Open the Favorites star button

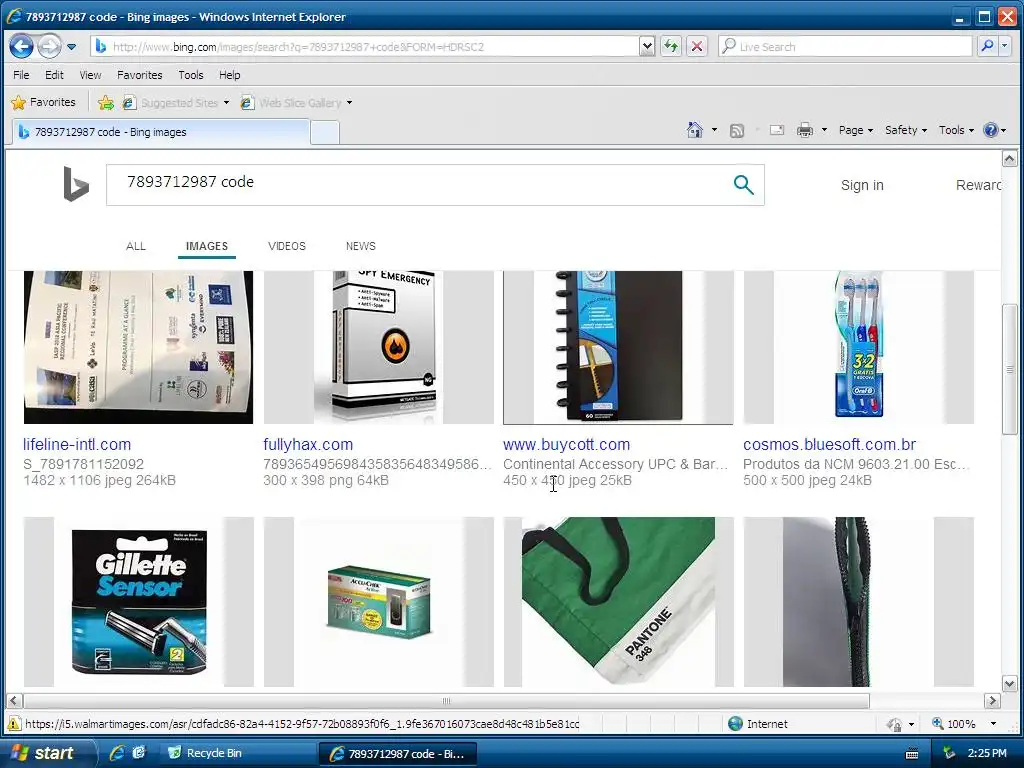44,103
